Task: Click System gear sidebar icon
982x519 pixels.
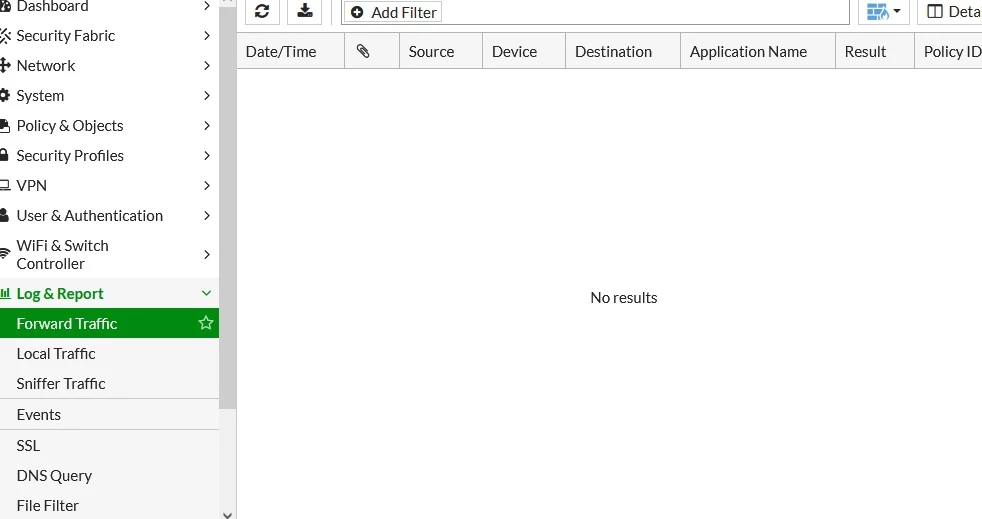Action: (x=5, y=96)
